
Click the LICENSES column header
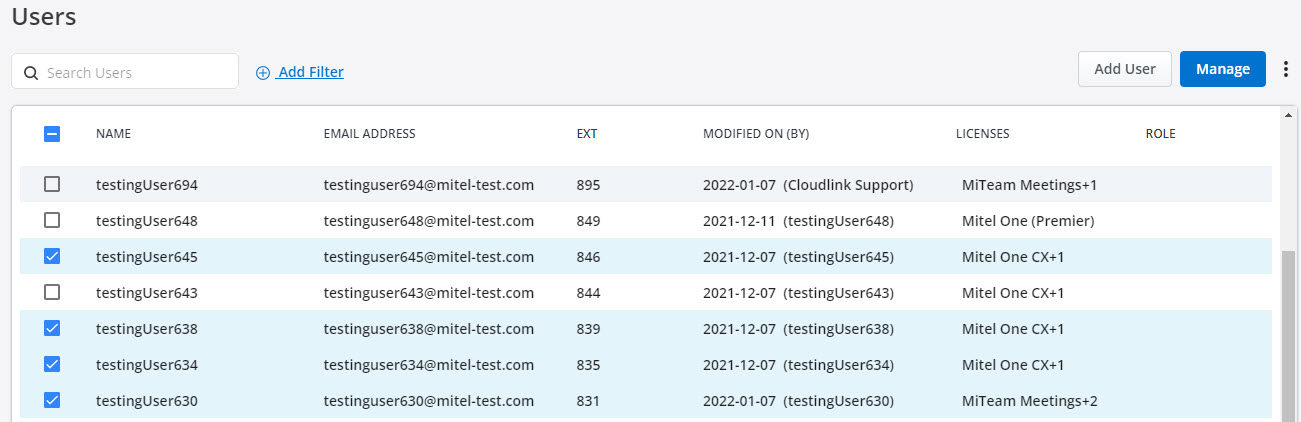982,134
